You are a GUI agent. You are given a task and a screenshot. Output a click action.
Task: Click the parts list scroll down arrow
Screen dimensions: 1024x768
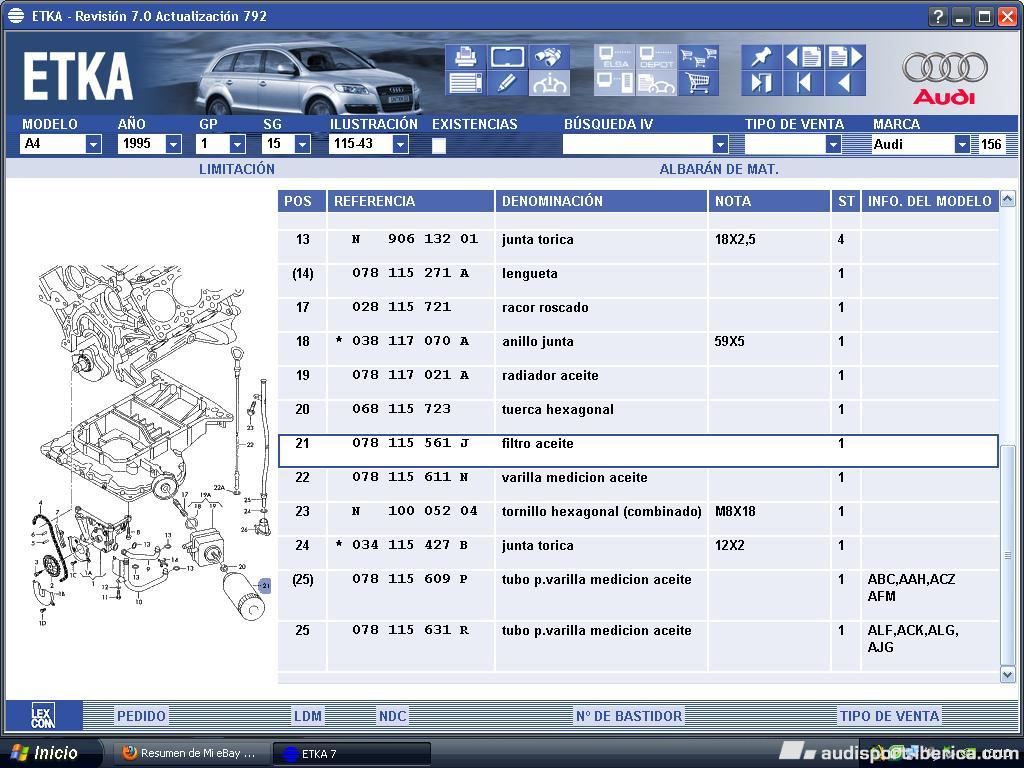click(x=1008, y=675)
